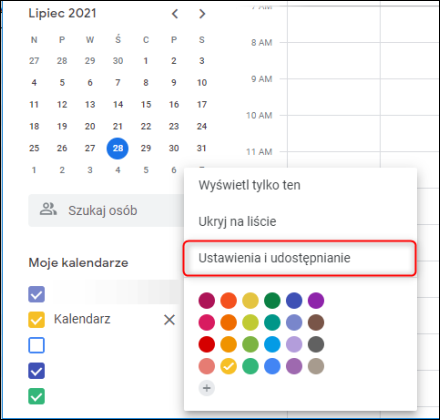Viewport: 440px width, 420px height.
Task: Select July 31 in mini calendar
Action: [201, 148]
